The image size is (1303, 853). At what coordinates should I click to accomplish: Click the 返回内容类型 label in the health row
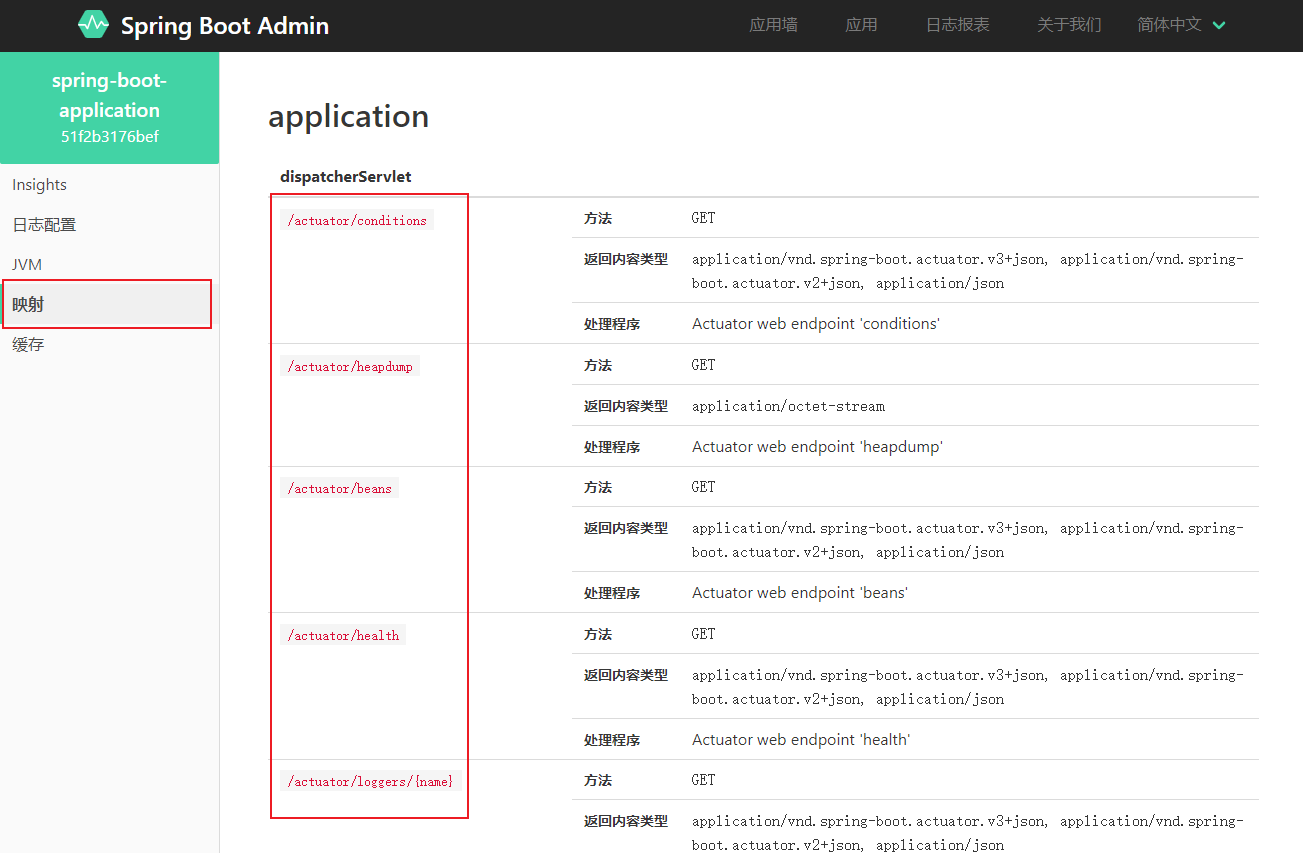(626, 675)
